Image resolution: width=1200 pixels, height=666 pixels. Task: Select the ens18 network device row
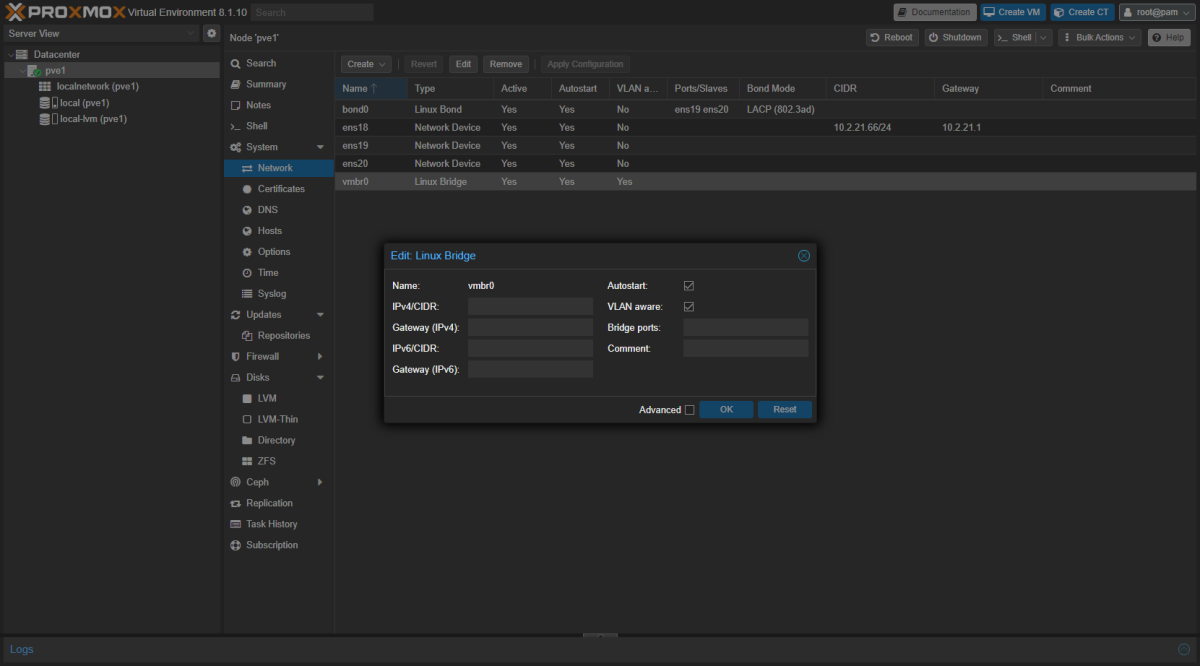[x=765, y=127]
